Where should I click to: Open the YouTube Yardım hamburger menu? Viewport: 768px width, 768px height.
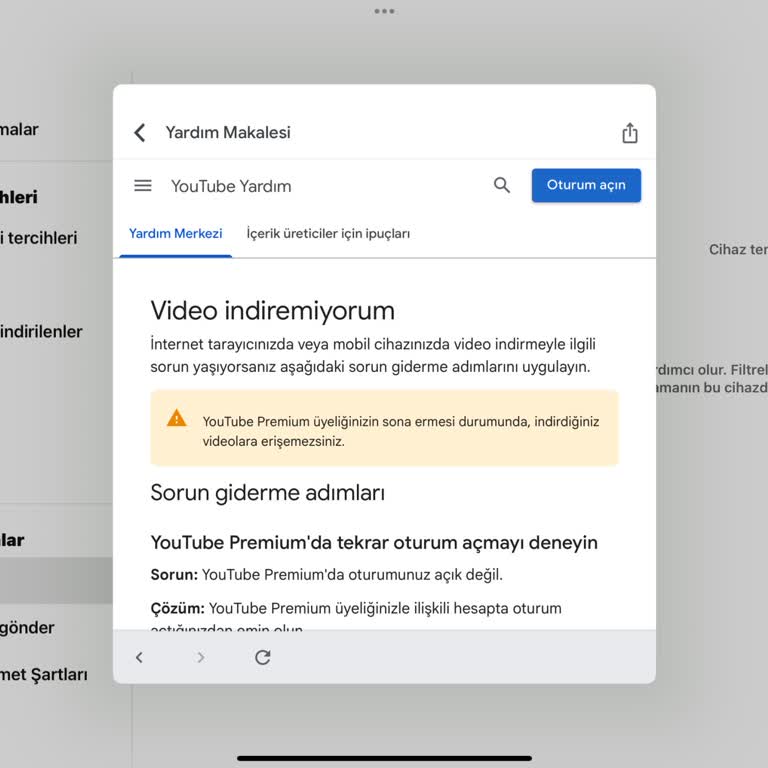143,186
